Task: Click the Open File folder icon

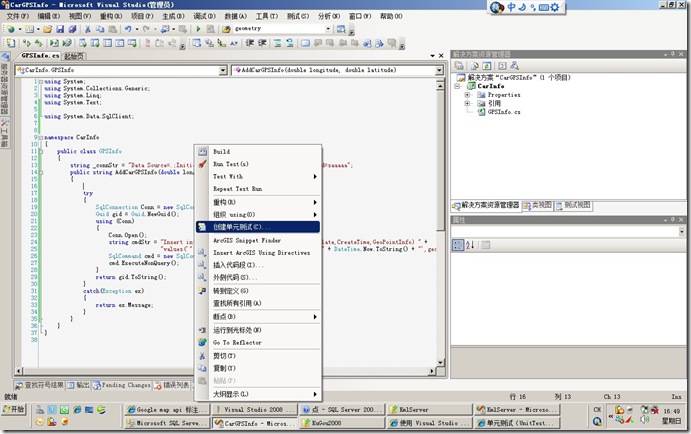Action: point(47,29)
